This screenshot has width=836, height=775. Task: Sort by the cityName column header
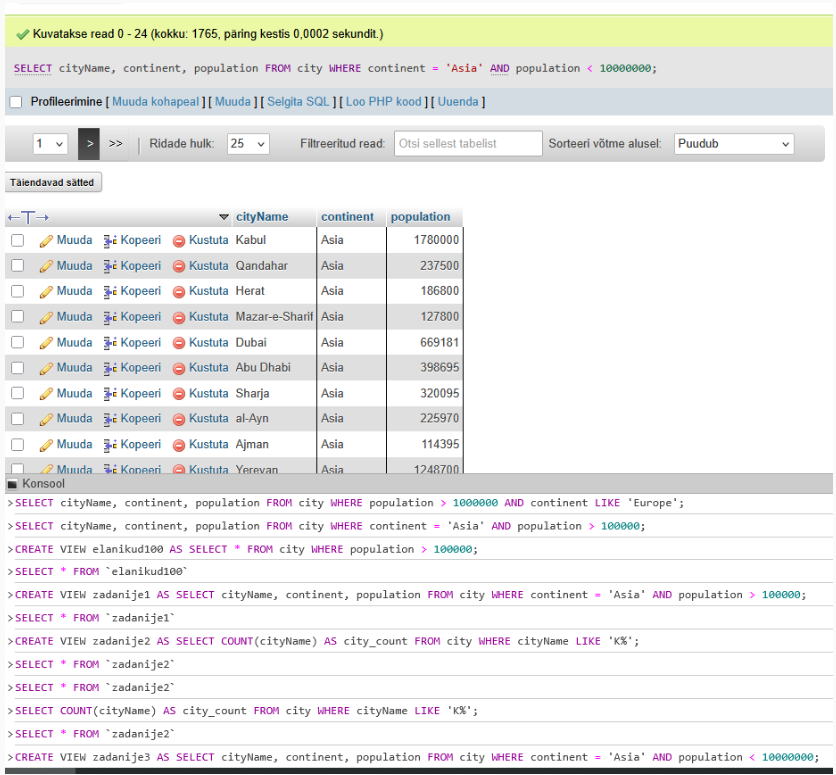[262, 217]
